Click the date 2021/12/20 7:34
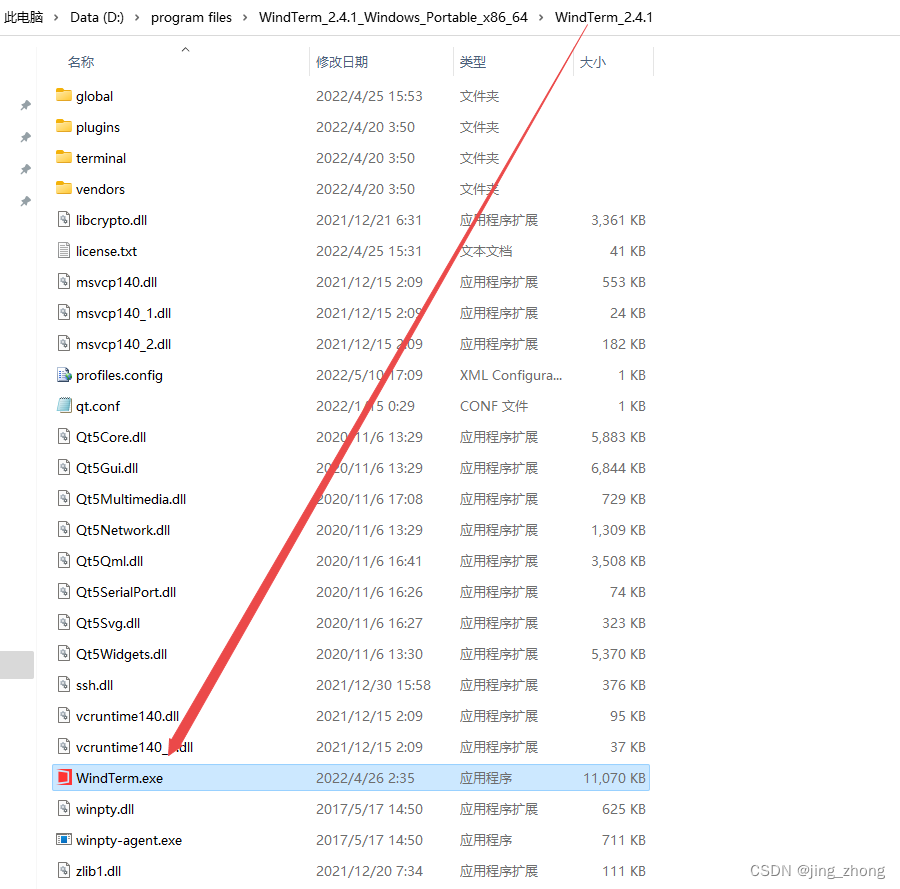Screen dimensions: 900x889 click(369, 871)
